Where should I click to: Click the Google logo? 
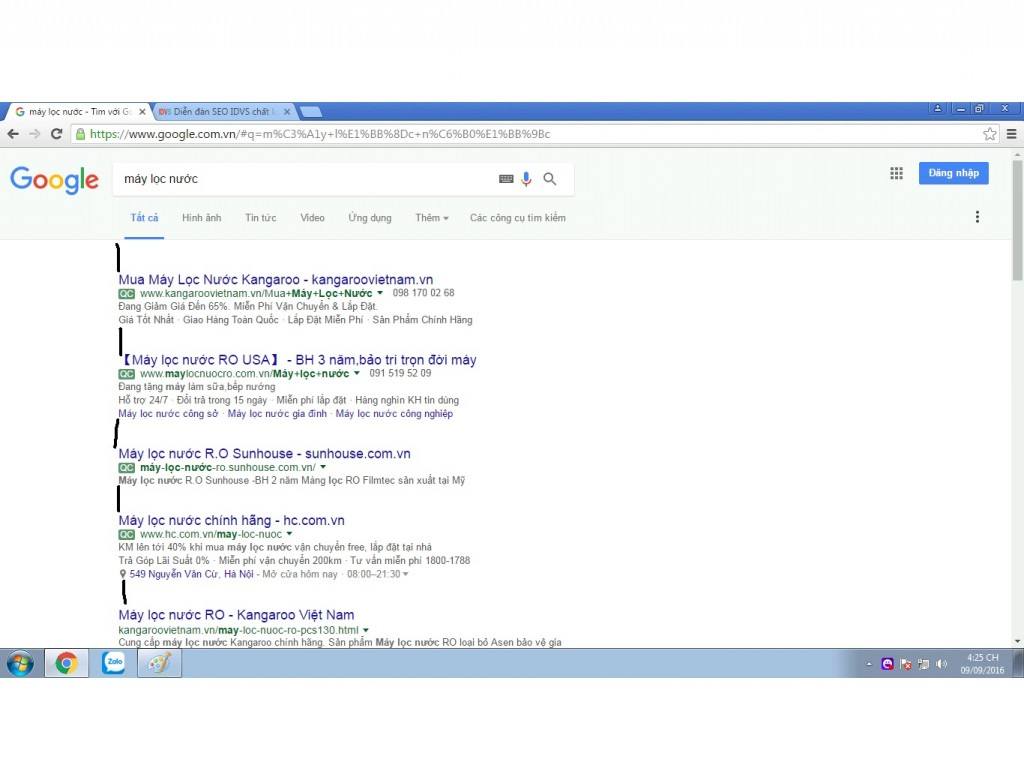[54, 180]
